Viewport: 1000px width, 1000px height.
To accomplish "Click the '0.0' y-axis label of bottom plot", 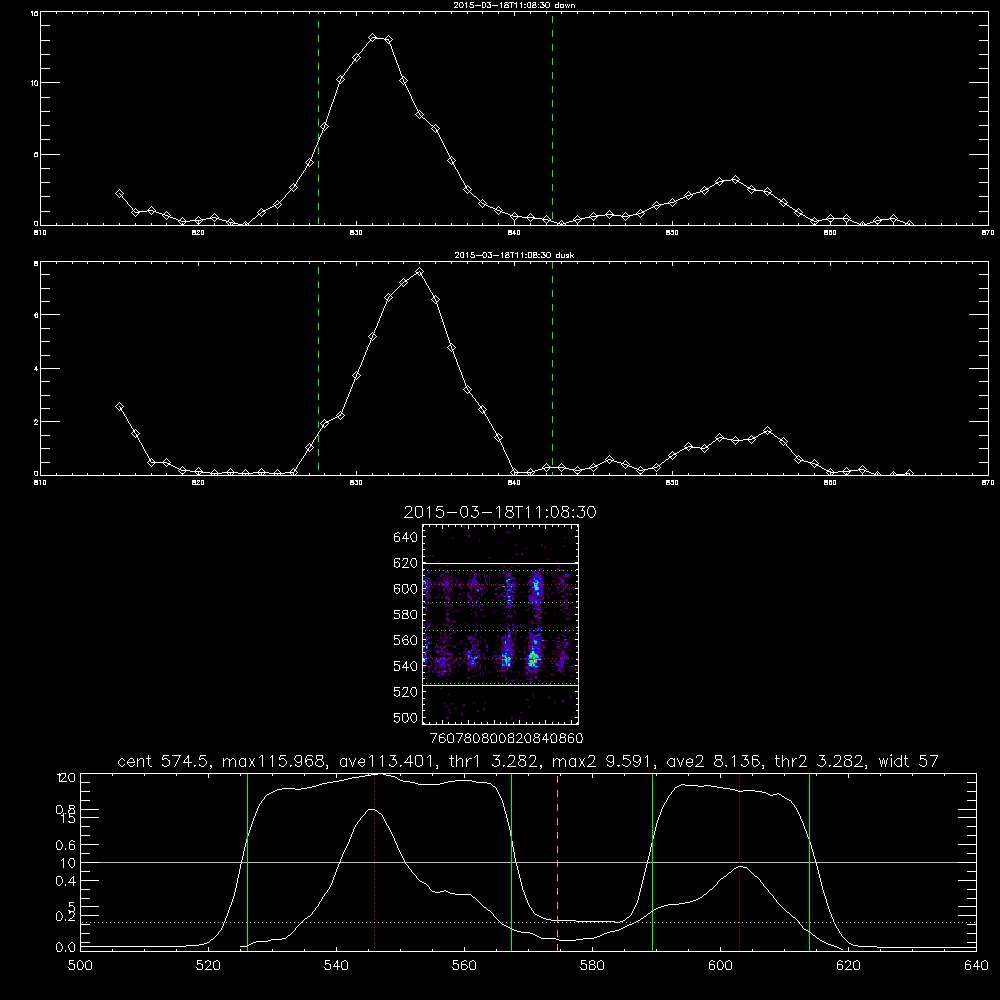I will coord(66,948).
